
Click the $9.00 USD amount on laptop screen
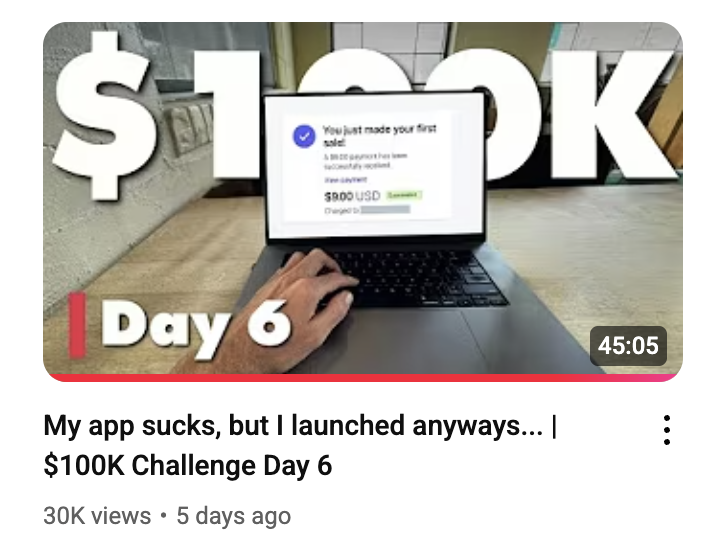[352, 196]
